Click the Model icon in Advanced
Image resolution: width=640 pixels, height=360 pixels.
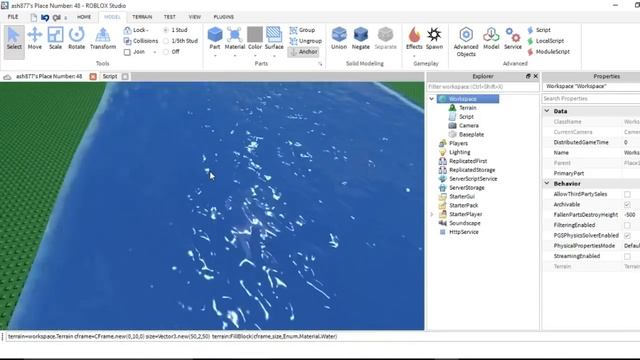[x=491, y=39]
